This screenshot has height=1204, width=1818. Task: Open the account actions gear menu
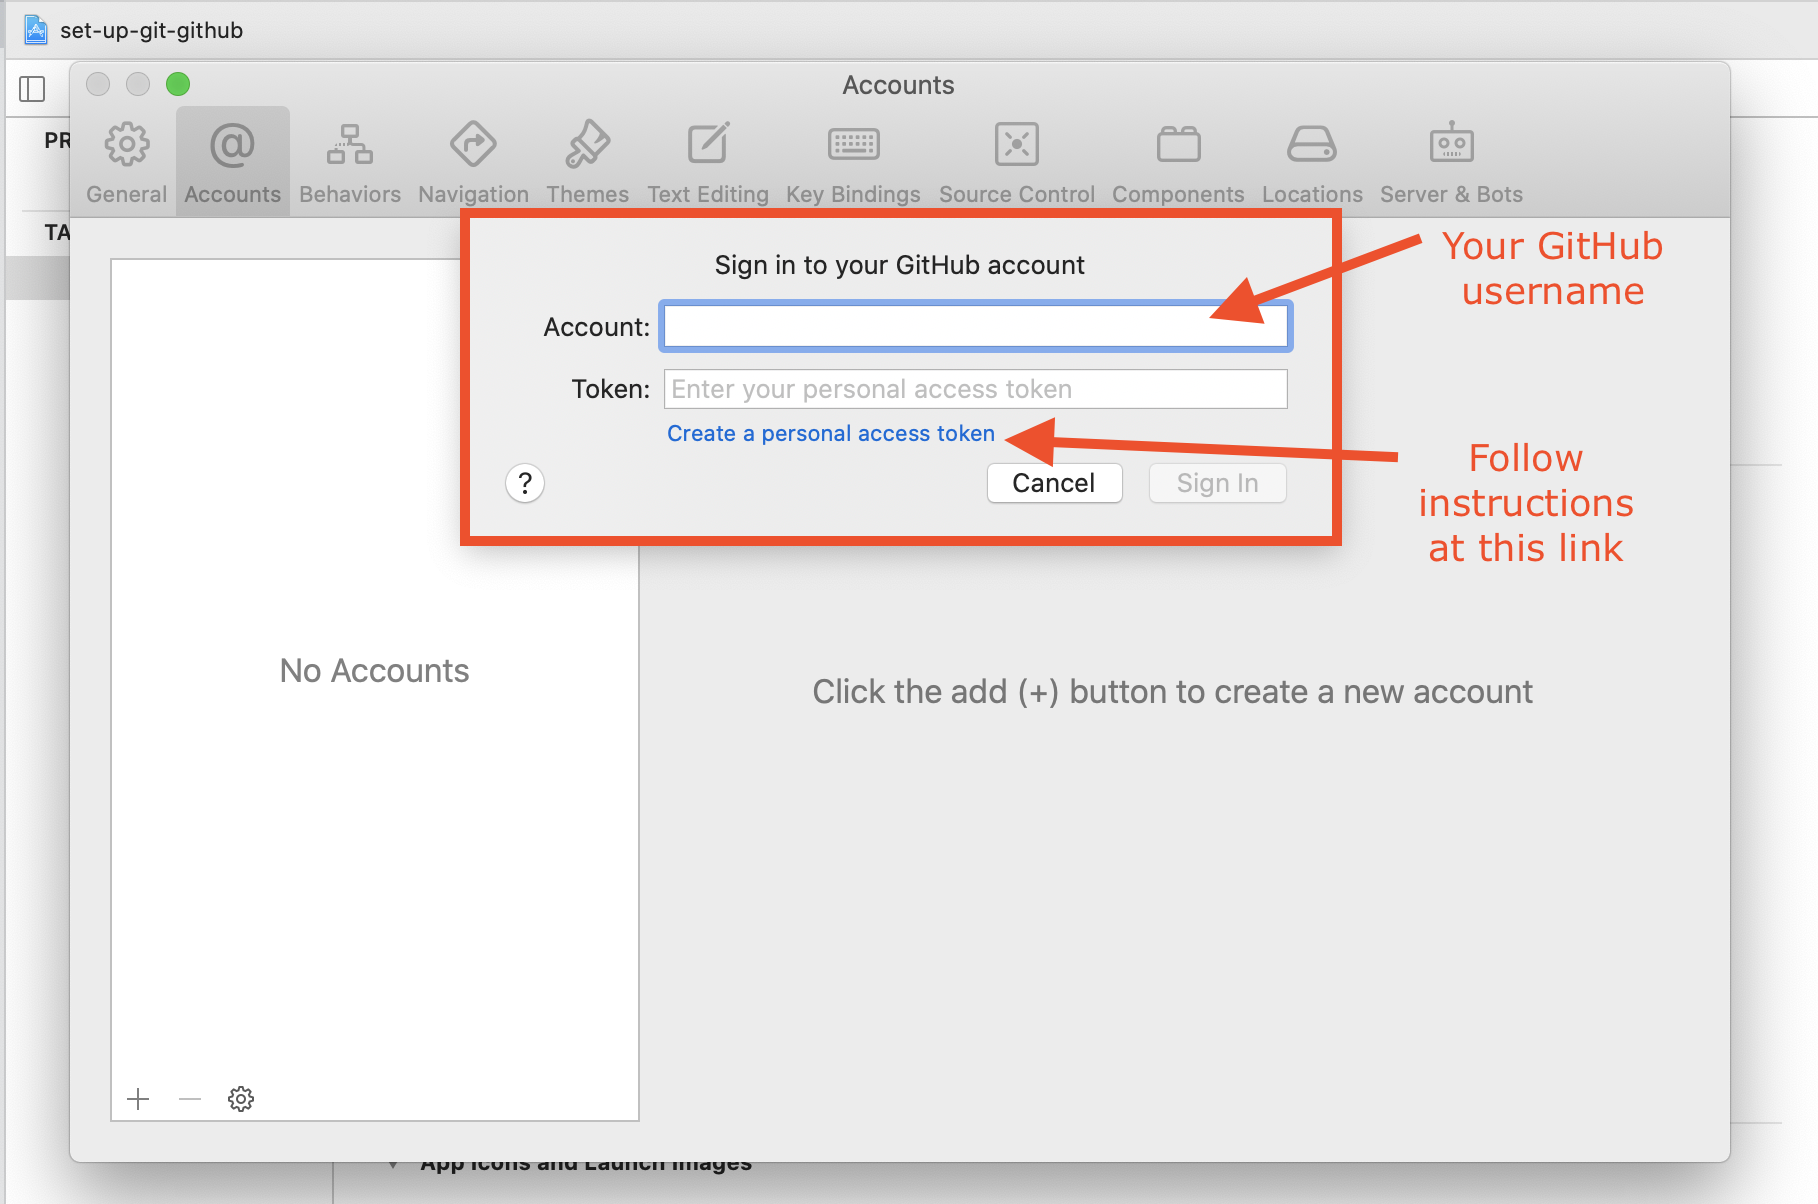(x=241, y=1099)
